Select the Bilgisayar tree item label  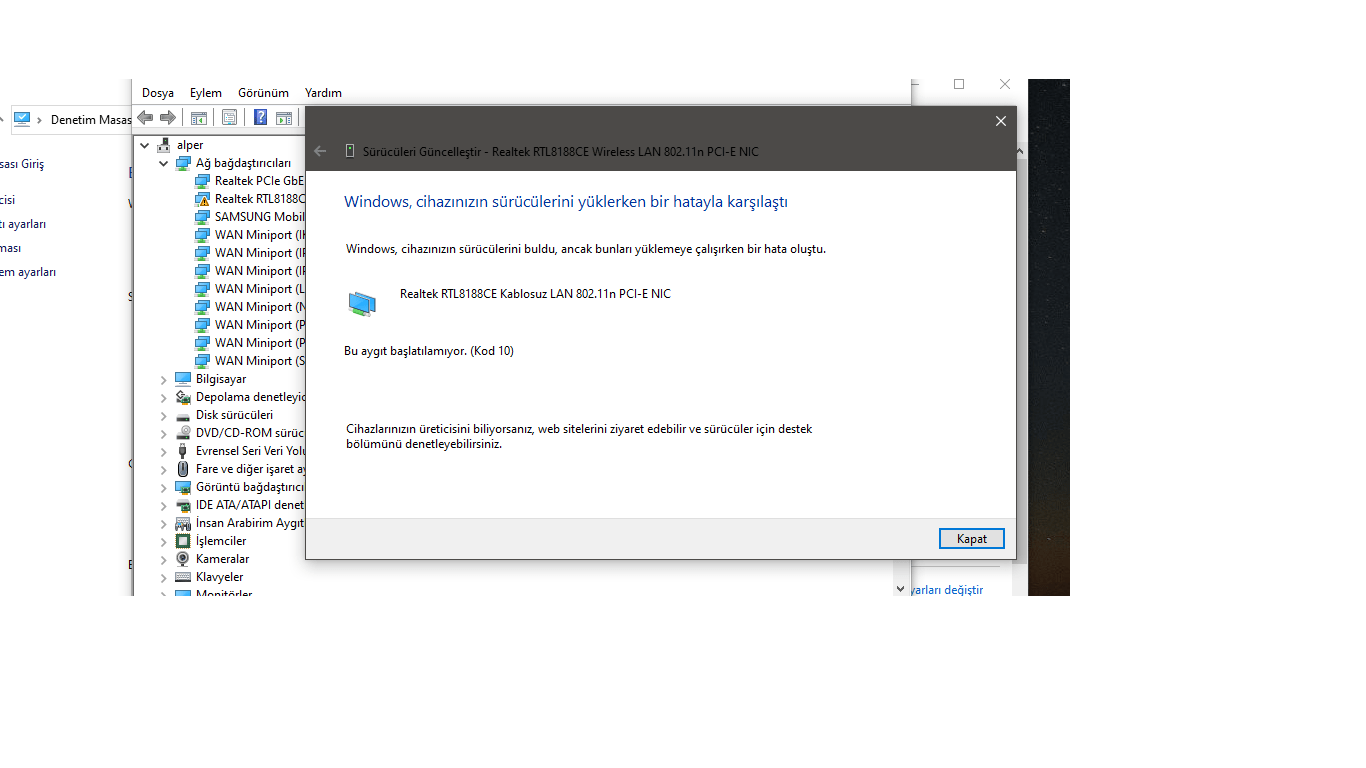click(221, 379)
